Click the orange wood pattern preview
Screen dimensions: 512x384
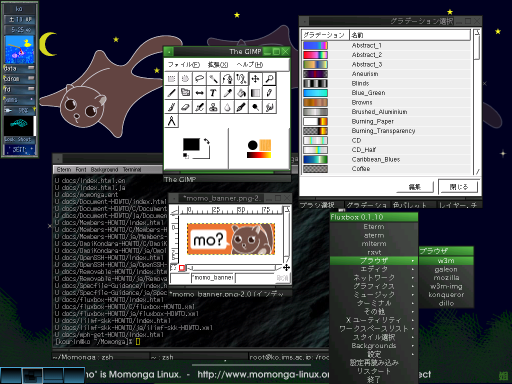(x=265, y=145)
